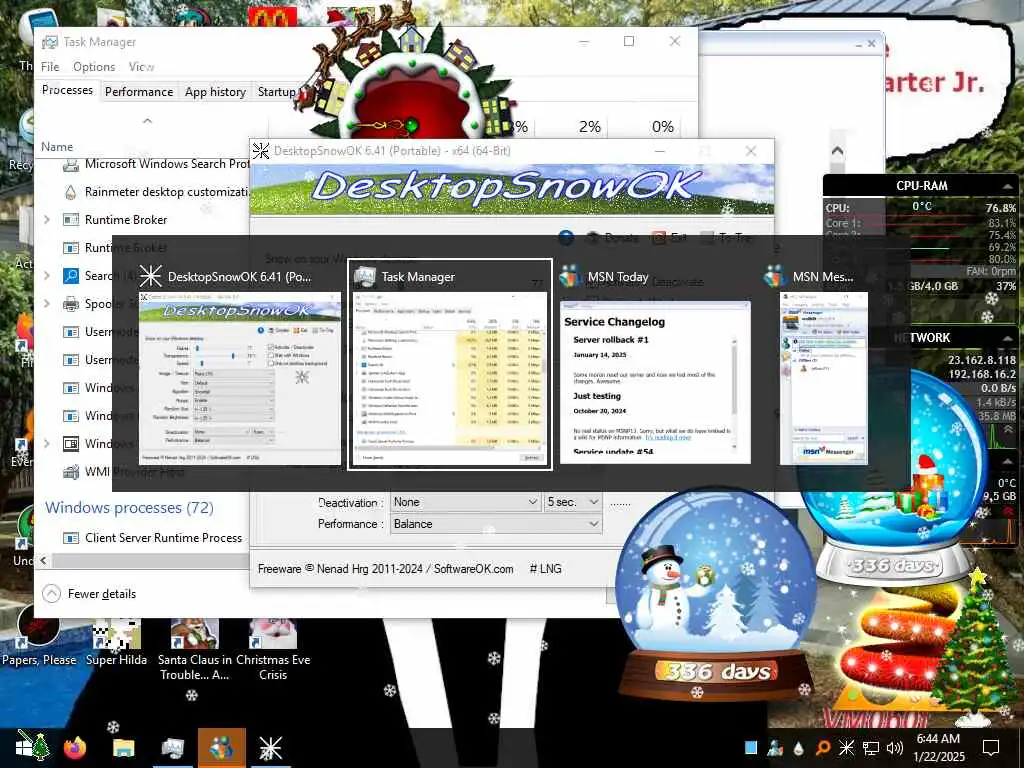Click the Task Manager title bar icon
Screen dimensions: 1024x768
pyautogui.click(x=50, y=42)
